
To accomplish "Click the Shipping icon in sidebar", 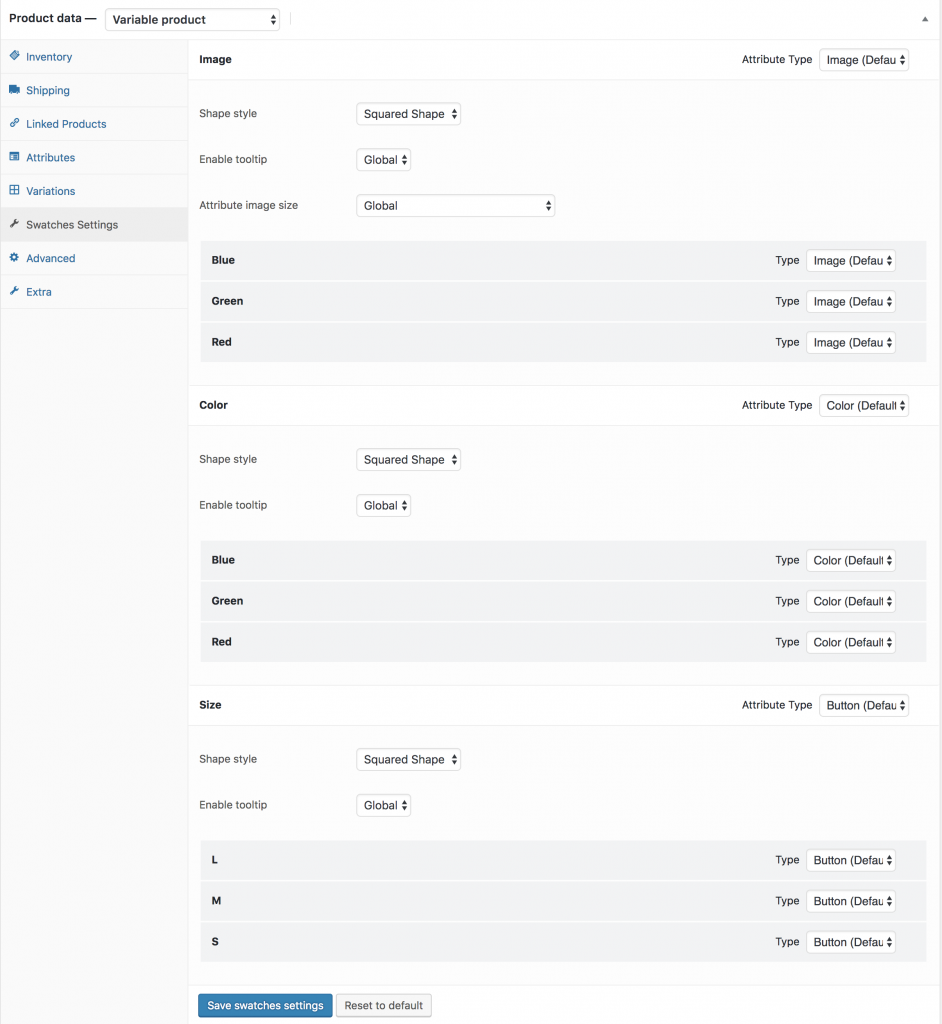I will pyautogui.click(x=14, y=90).
